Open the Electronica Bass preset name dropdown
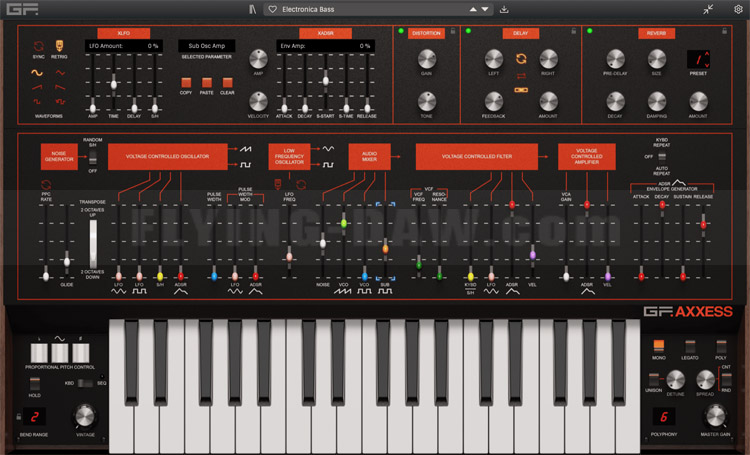Image resolution: width=750 pixels, height=455 pixels. pyautogui.click(x=378, y=9)
